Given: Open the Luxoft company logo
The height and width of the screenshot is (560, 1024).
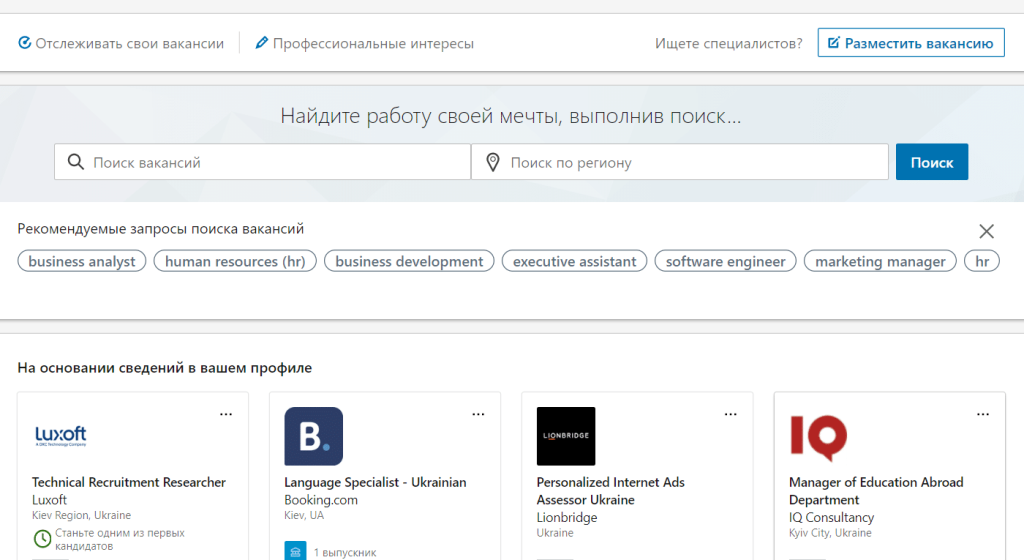Looking at the screenshot, I should point(61,436).
